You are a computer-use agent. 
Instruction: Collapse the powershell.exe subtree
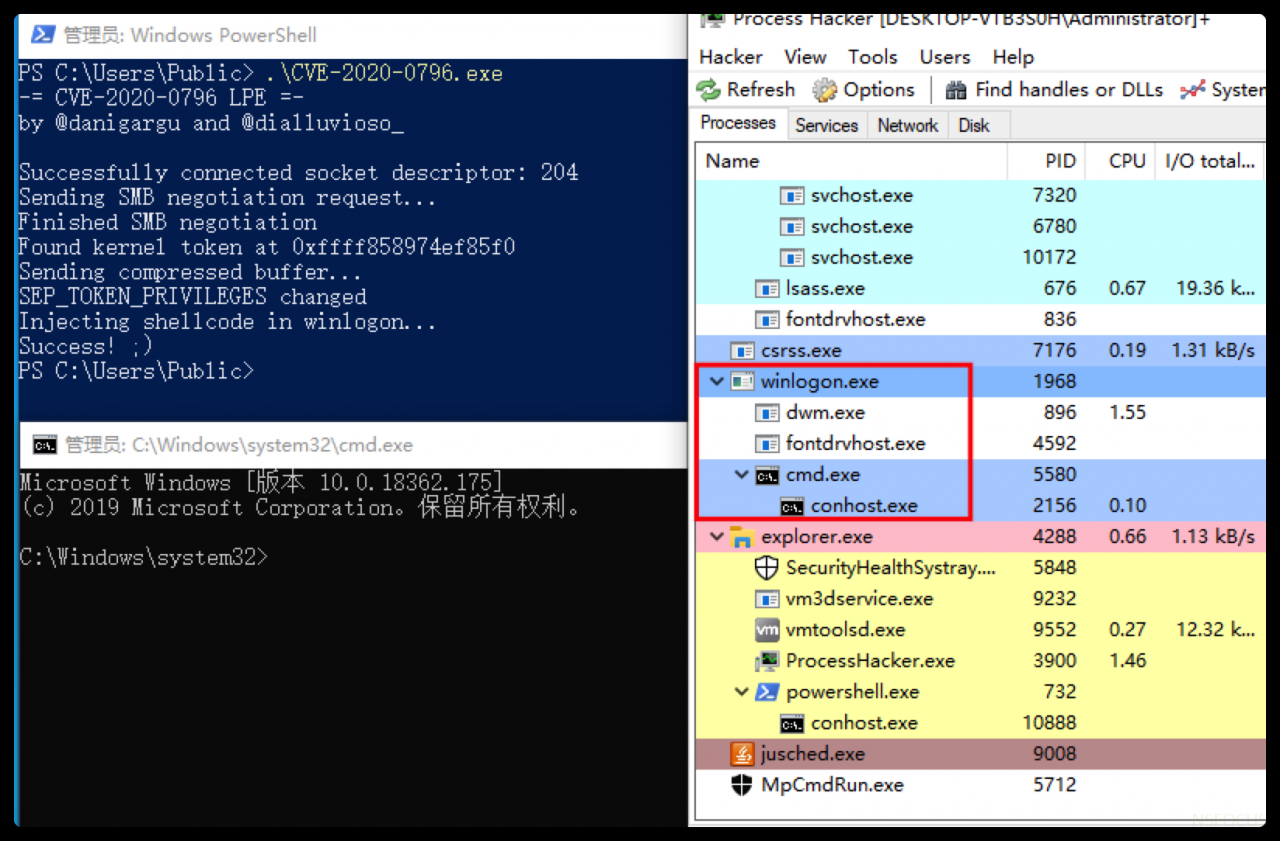tap(741, 692)
